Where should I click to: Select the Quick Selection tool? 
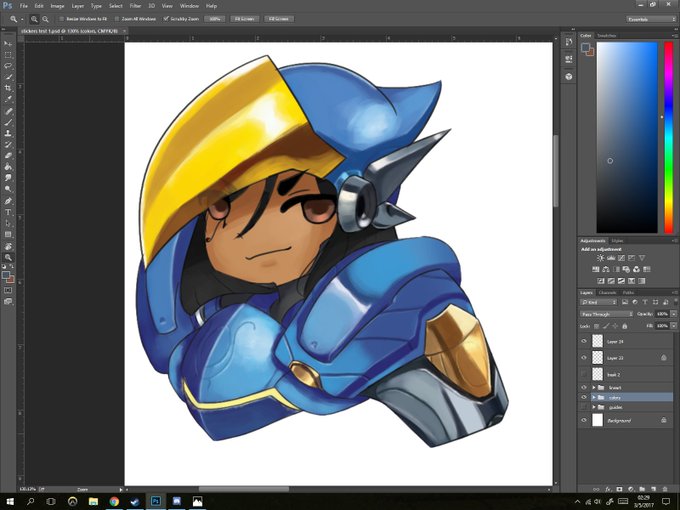coord(8,77)
